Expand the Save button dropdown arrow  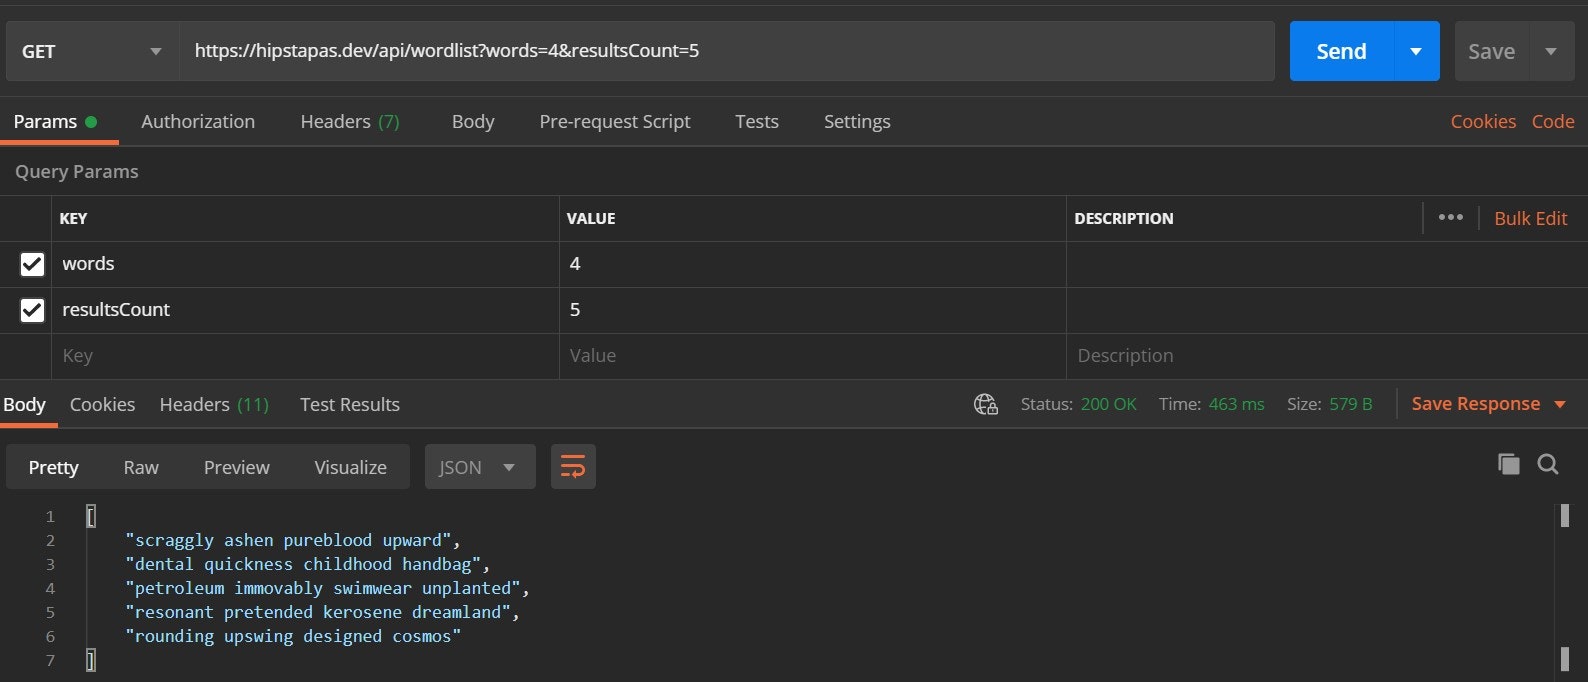(x=1551, y=51)
